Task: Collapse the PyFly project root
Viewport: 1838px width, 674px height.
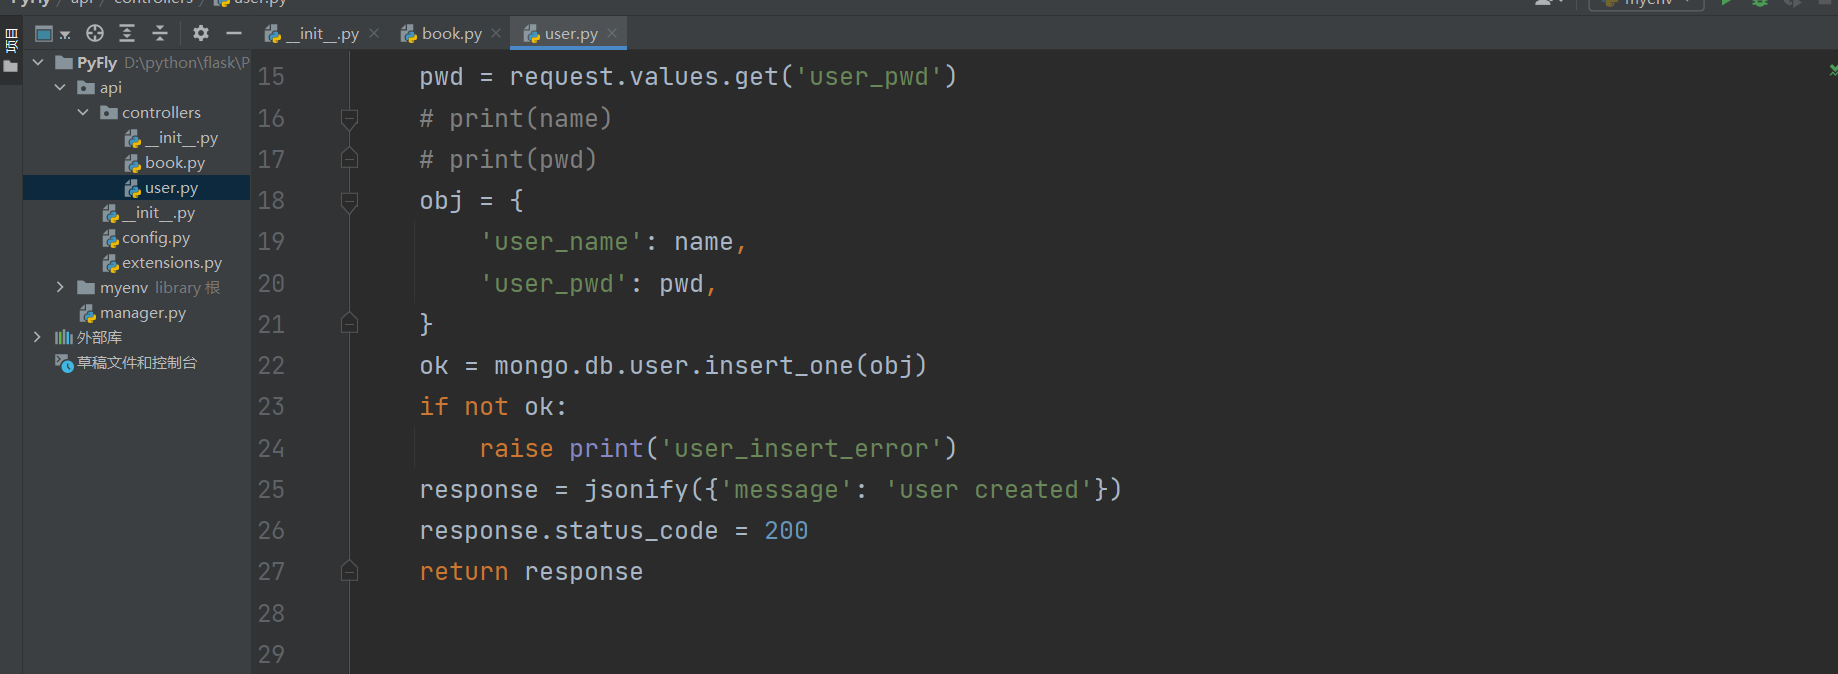Action: click(38, 62)
